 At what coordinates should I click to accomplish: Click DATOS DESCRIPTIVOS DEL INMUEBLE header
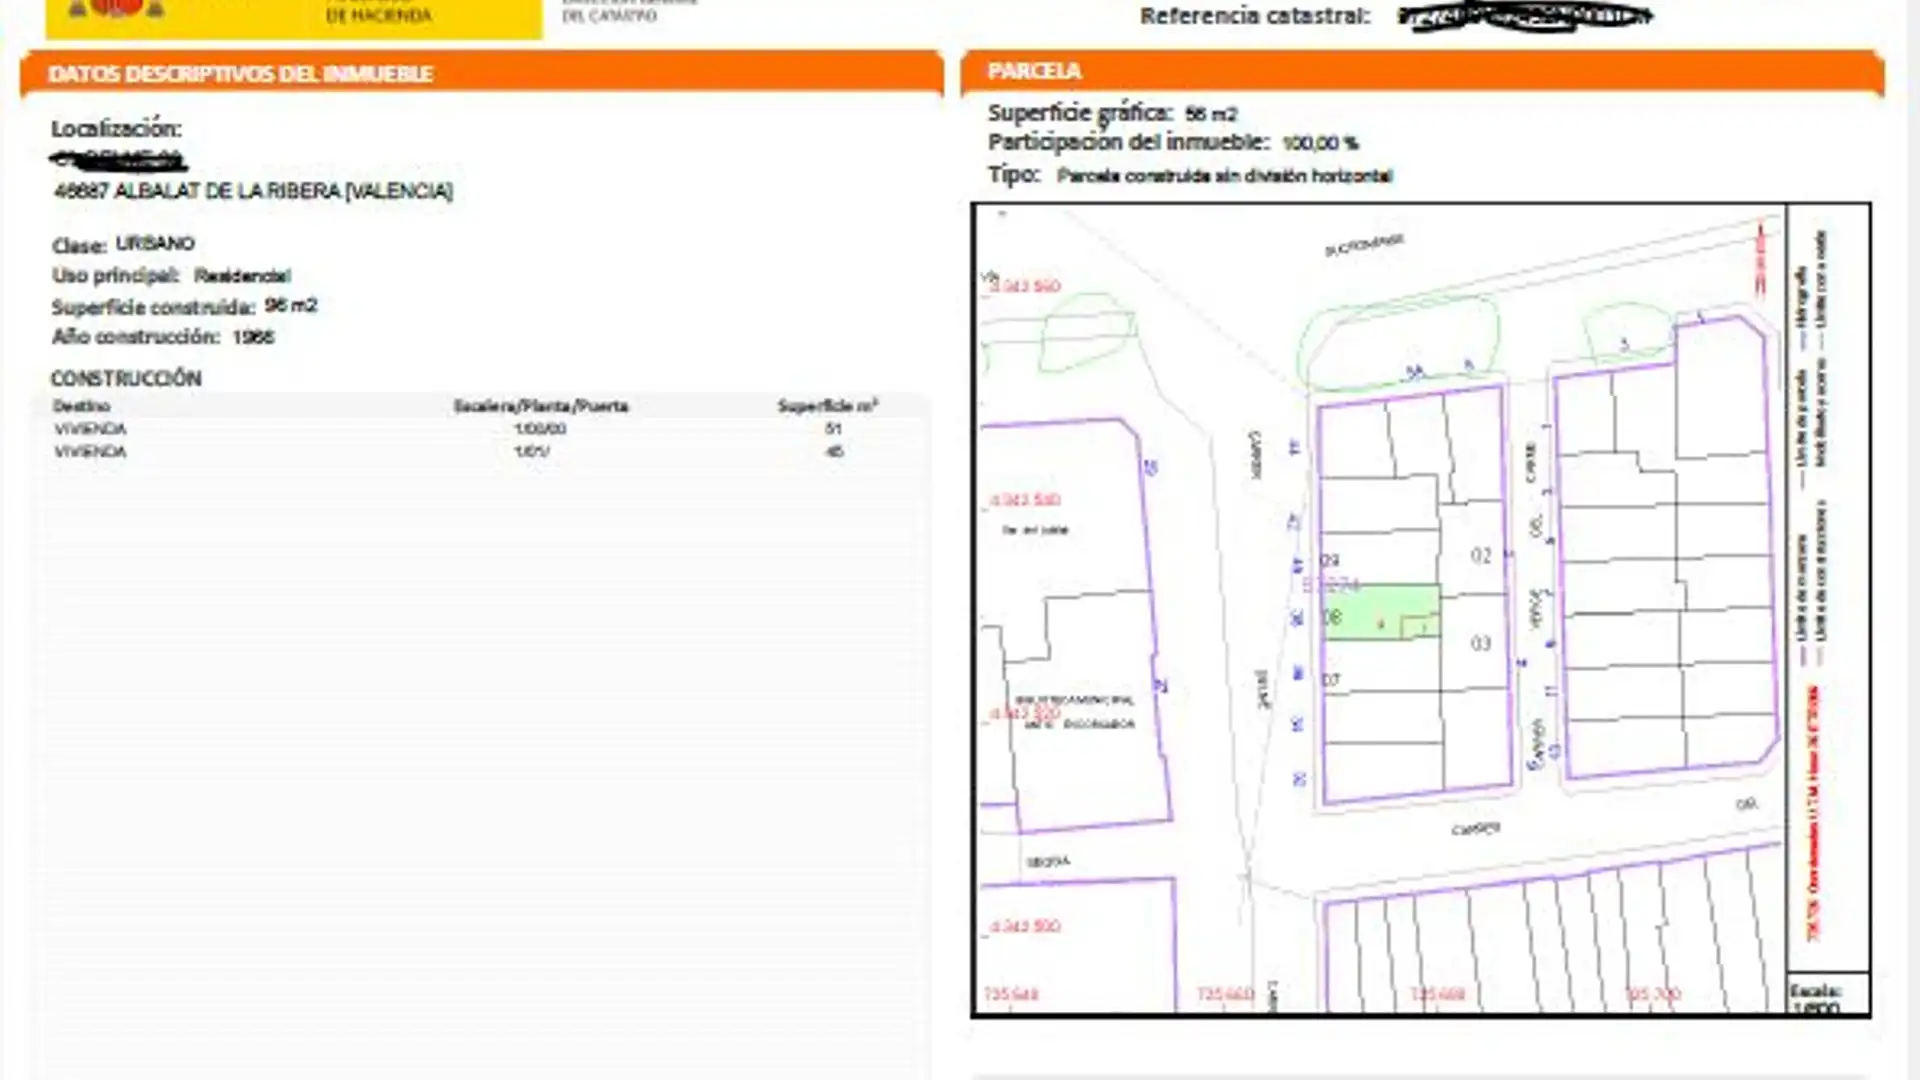240,74
